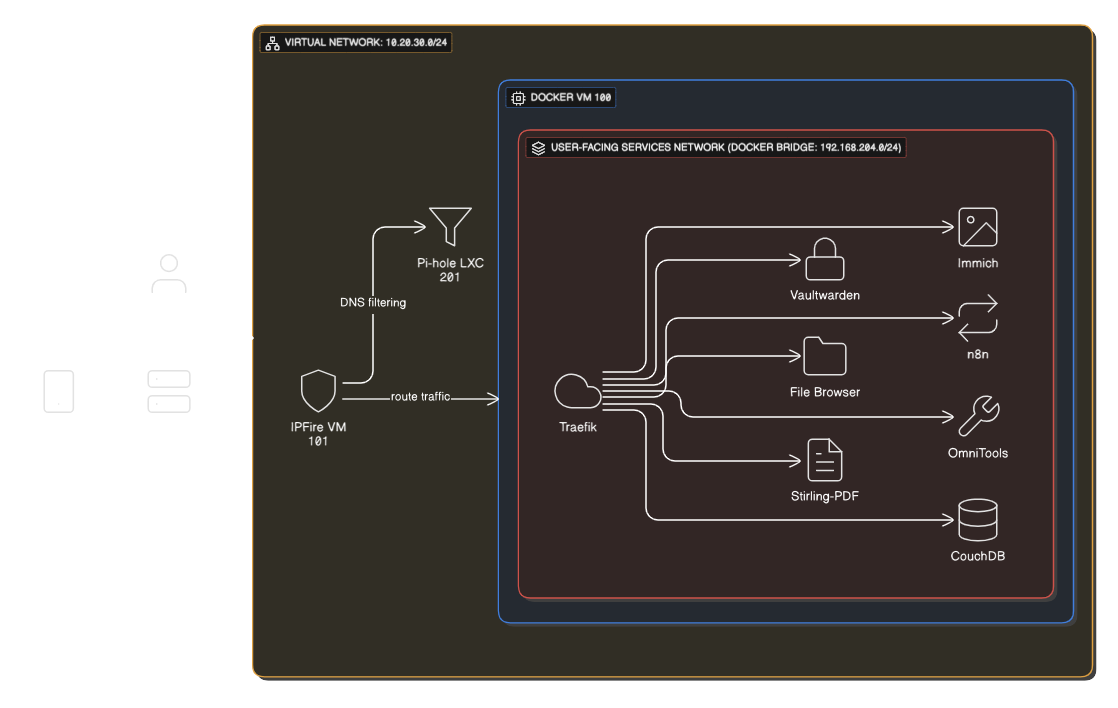Open the Immich image icon
Viewport: 1118px width, 708px height.
tap(977, 228)
